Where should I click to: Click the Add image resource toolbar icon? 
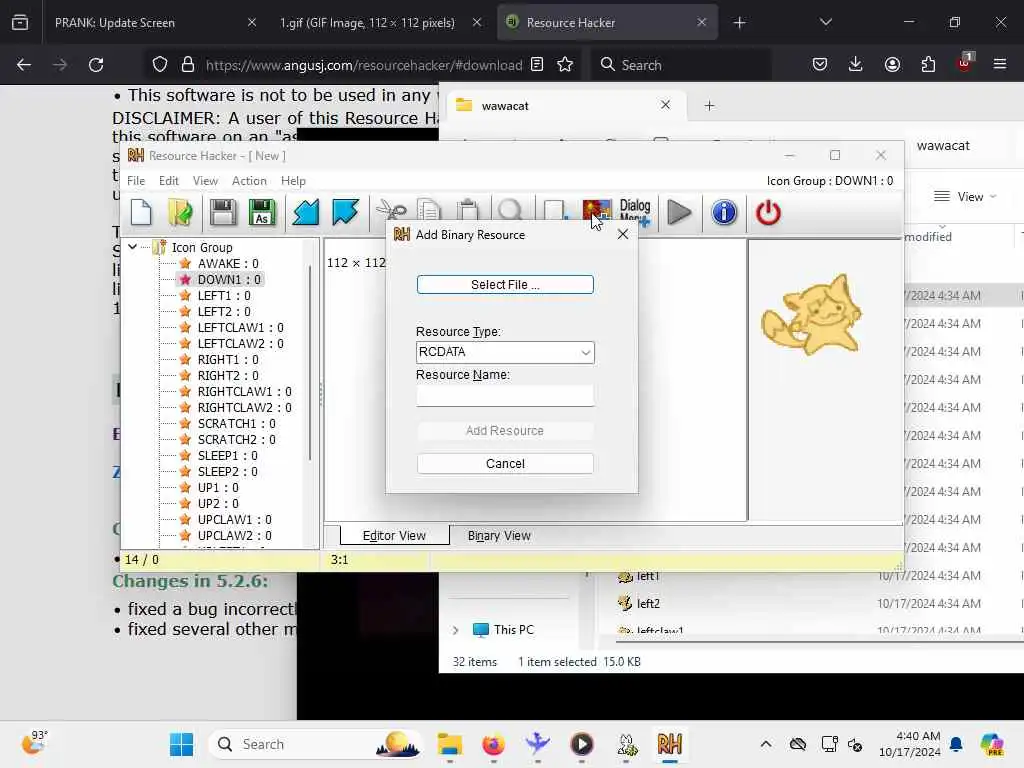click(596, 210)
